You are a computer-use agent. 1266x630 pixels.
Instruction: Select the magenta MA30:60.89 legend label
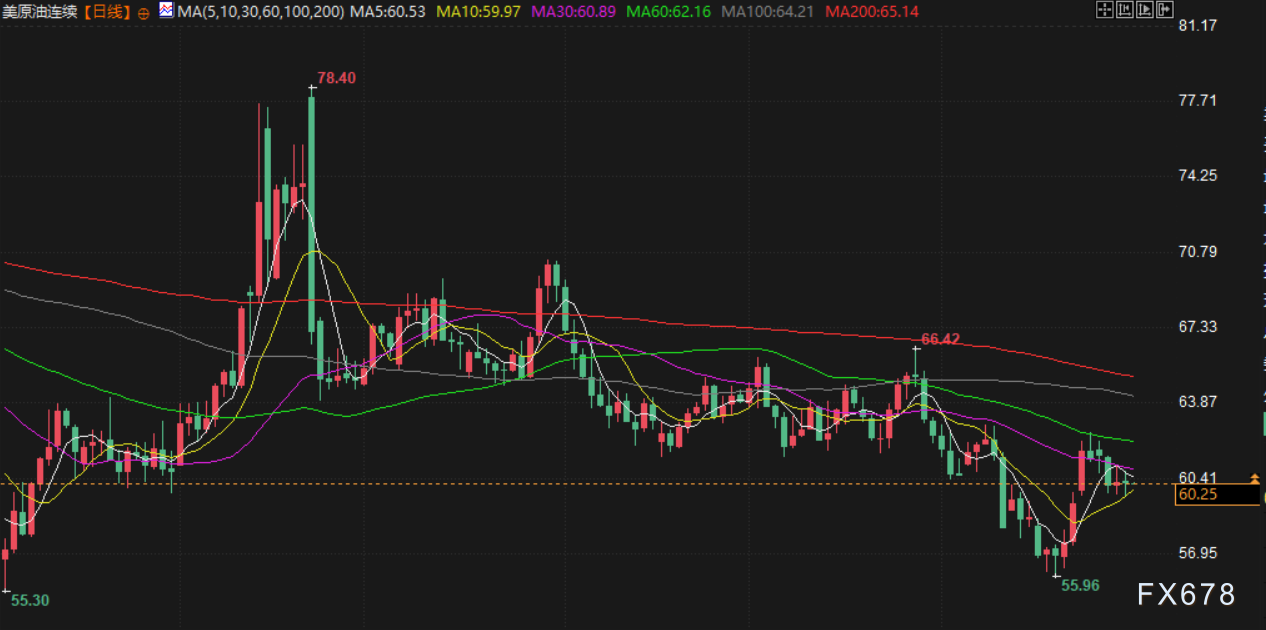pyautogui.click(x=573, y=12)
